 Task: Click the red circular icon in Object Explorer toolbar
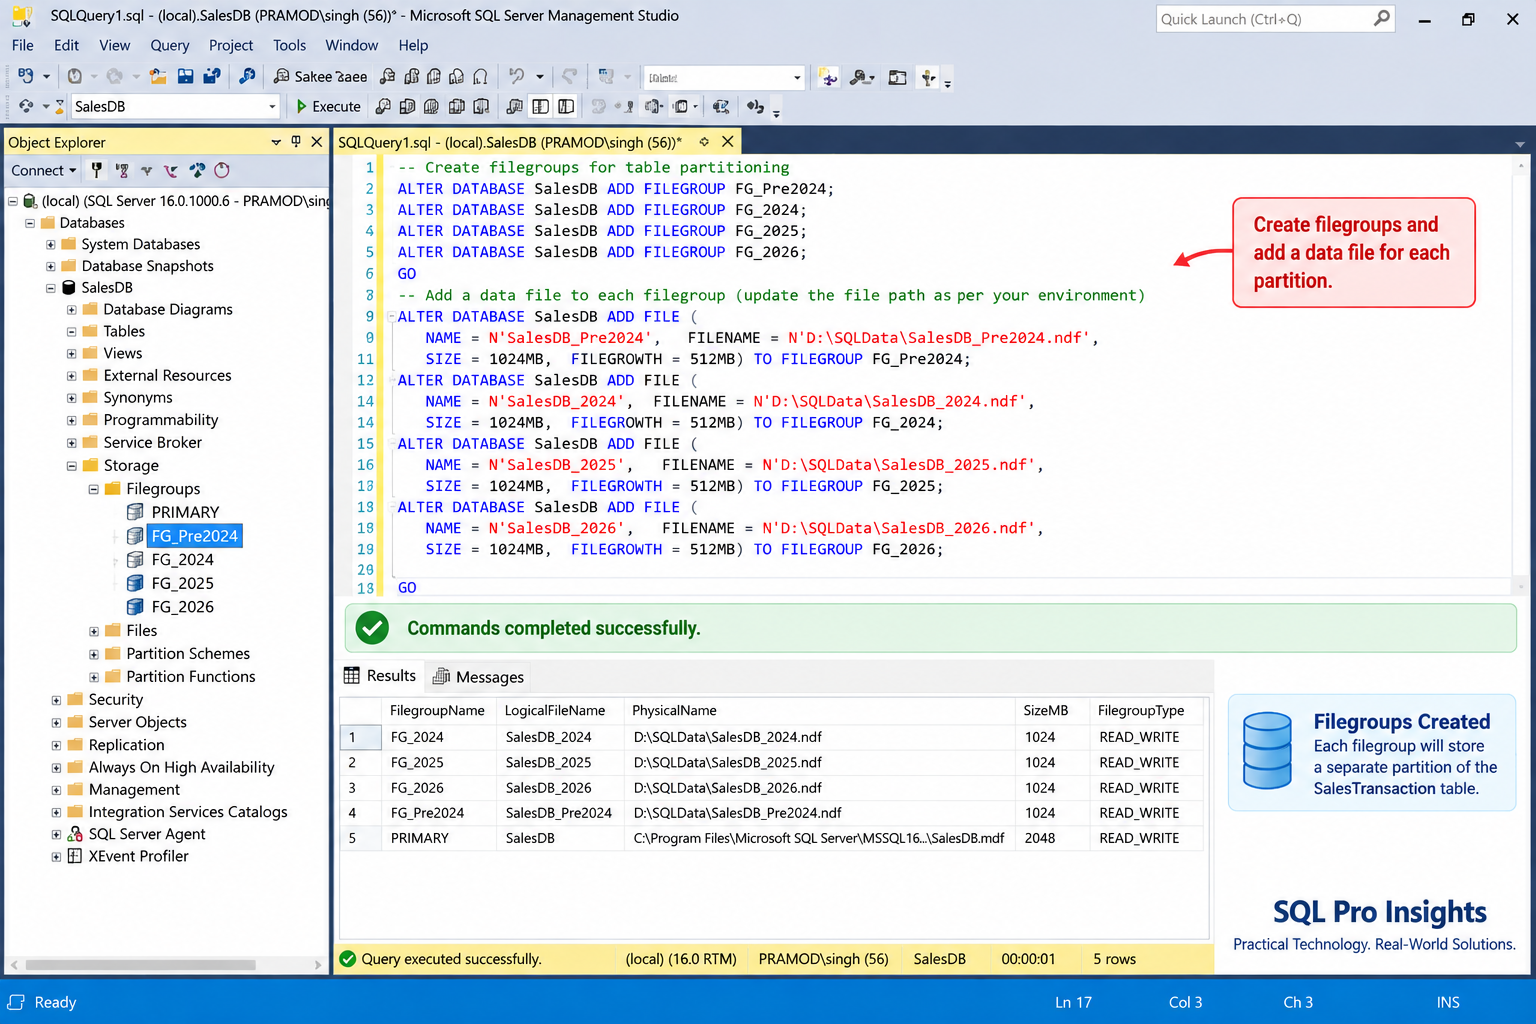[x=222, y=170]
